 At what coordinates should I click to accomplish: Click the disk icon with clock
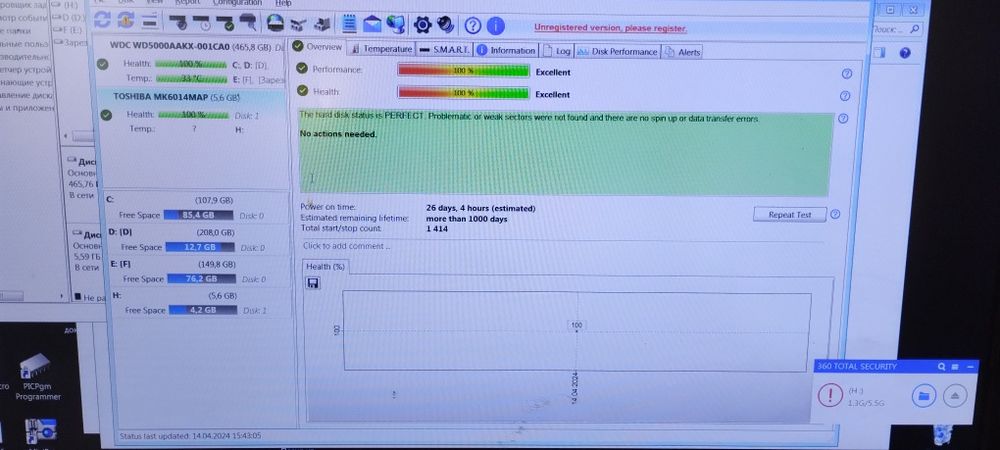click(x=201, y=23)
